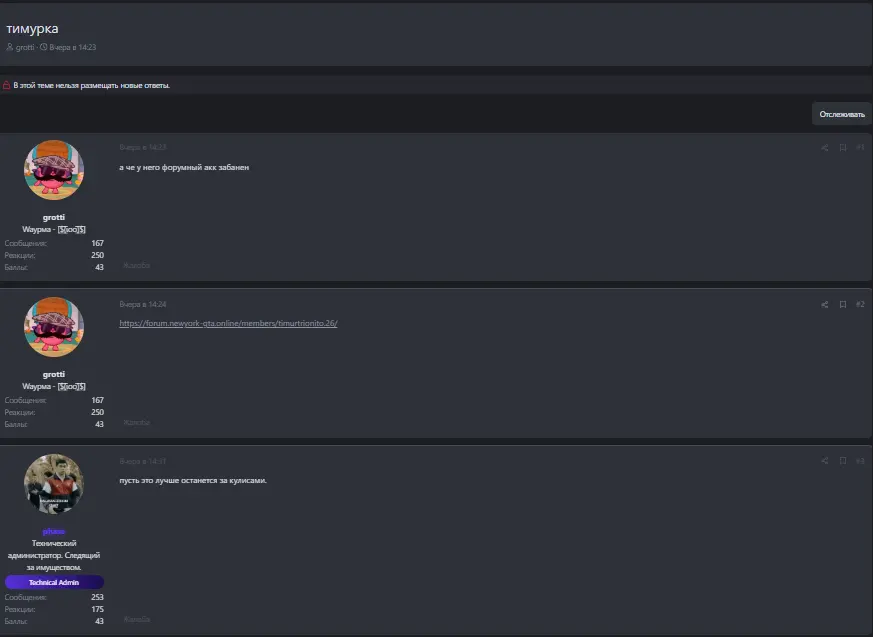Open phase's avatar in third post
Image resolution: width=873 pixels, height=637 pixels.
[x=54, y=484]
